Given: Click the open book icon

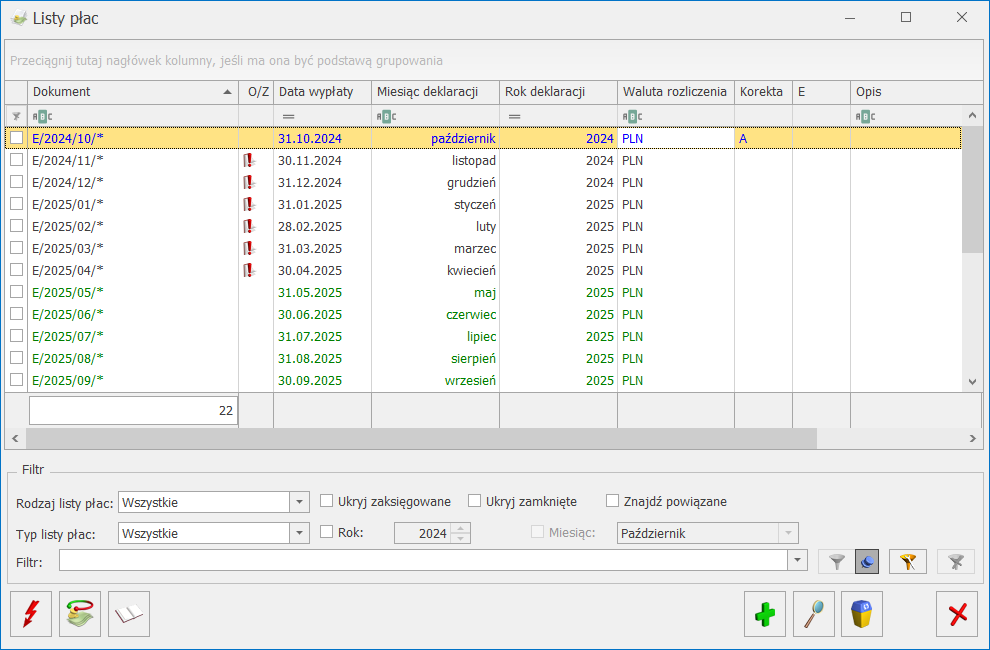Looking at the screenshot, I should click(x=129, y=613).
